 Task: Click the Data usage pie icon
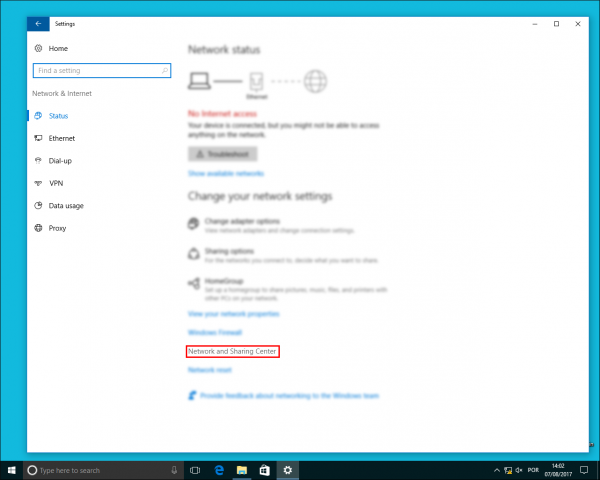point(38,206)
